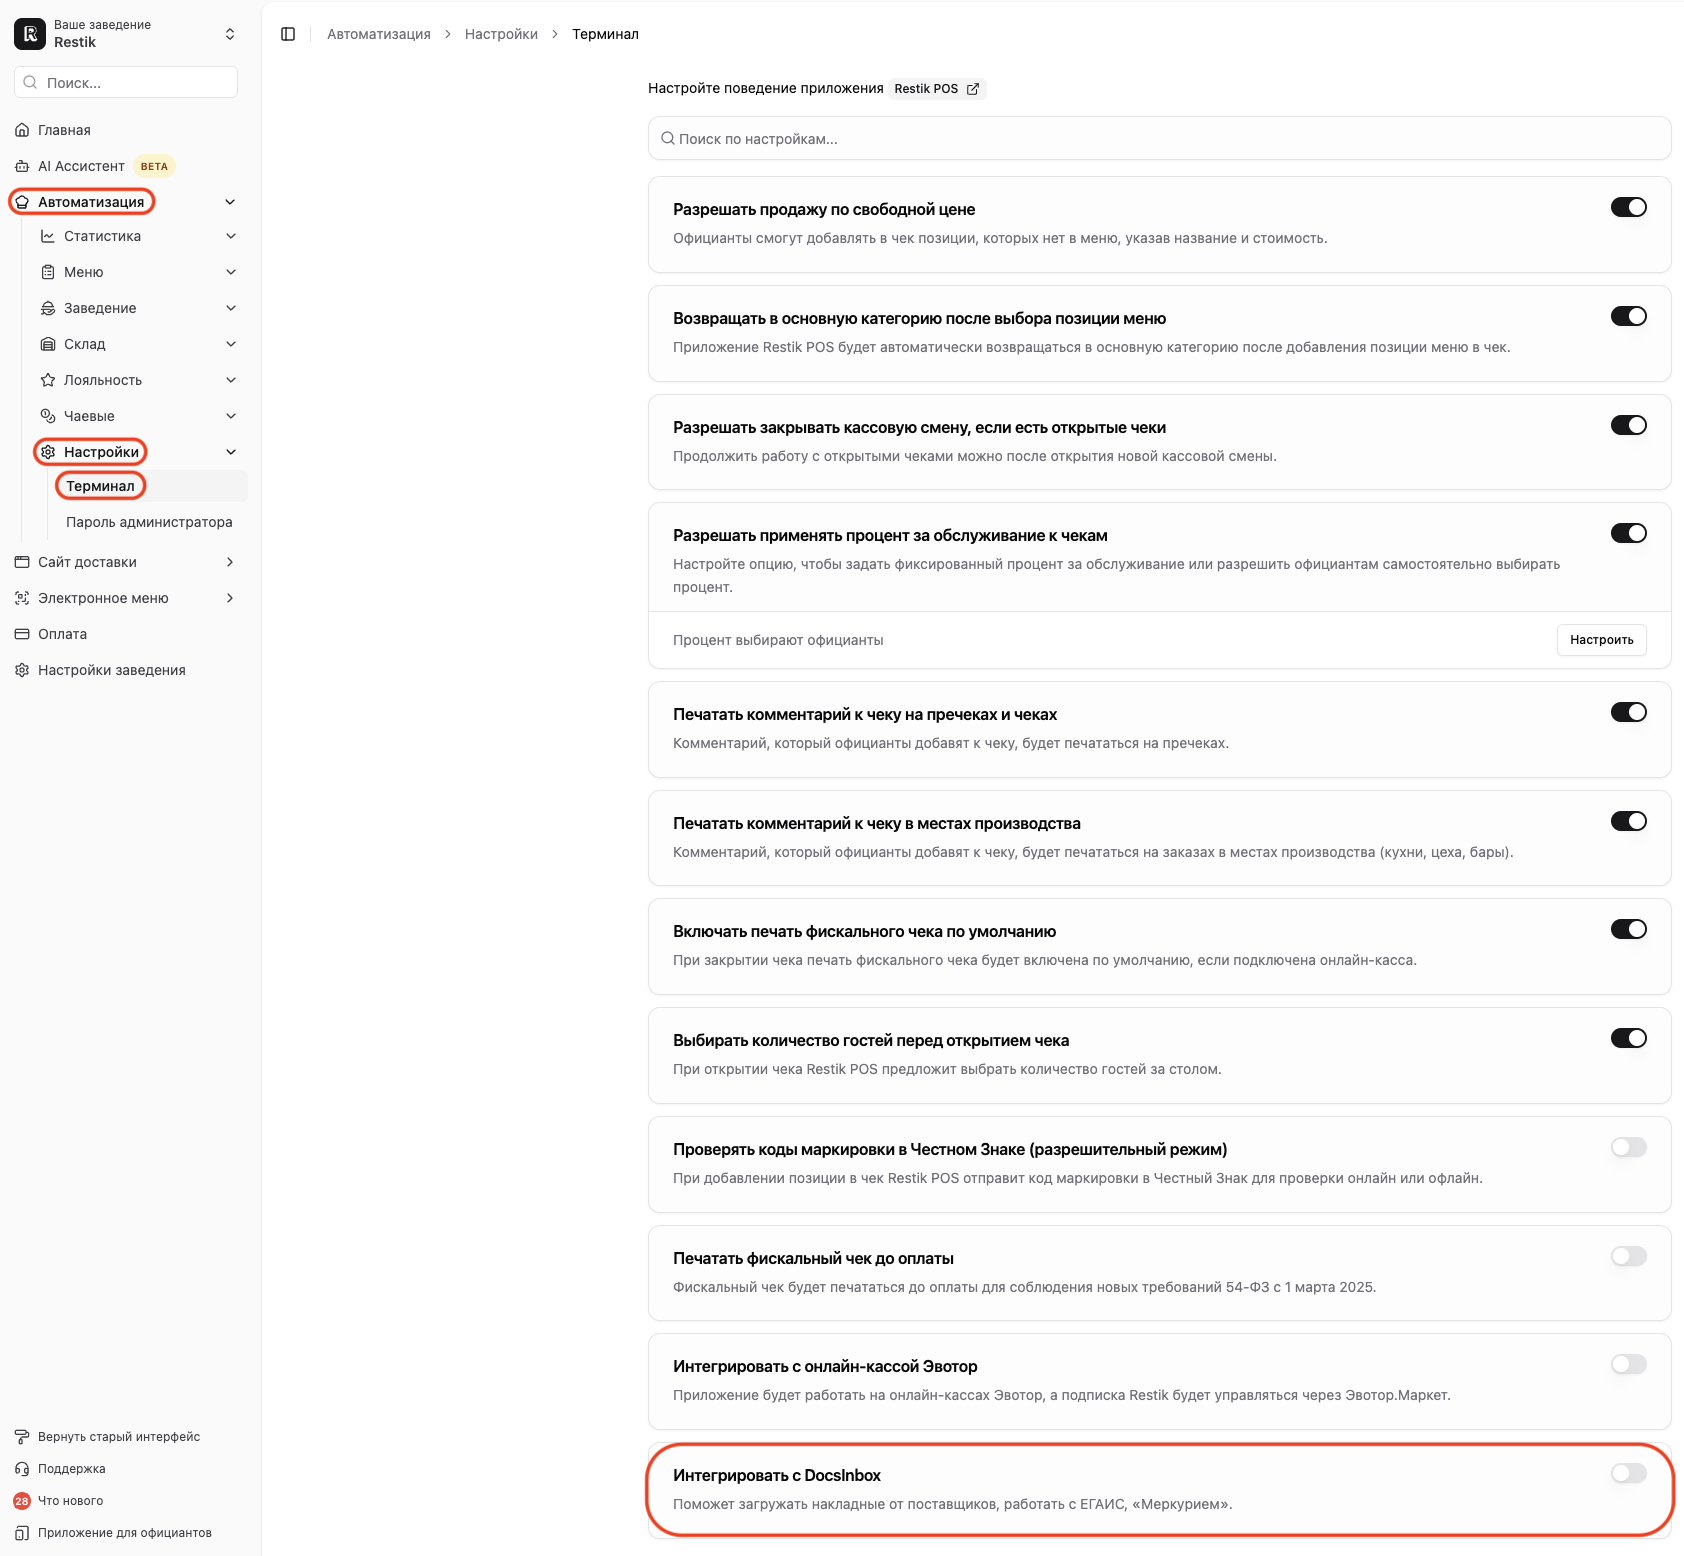Open the AI Ассистент section
Image resolution: width=1684 pixels, height=1556 pixels.
[81, 166]
